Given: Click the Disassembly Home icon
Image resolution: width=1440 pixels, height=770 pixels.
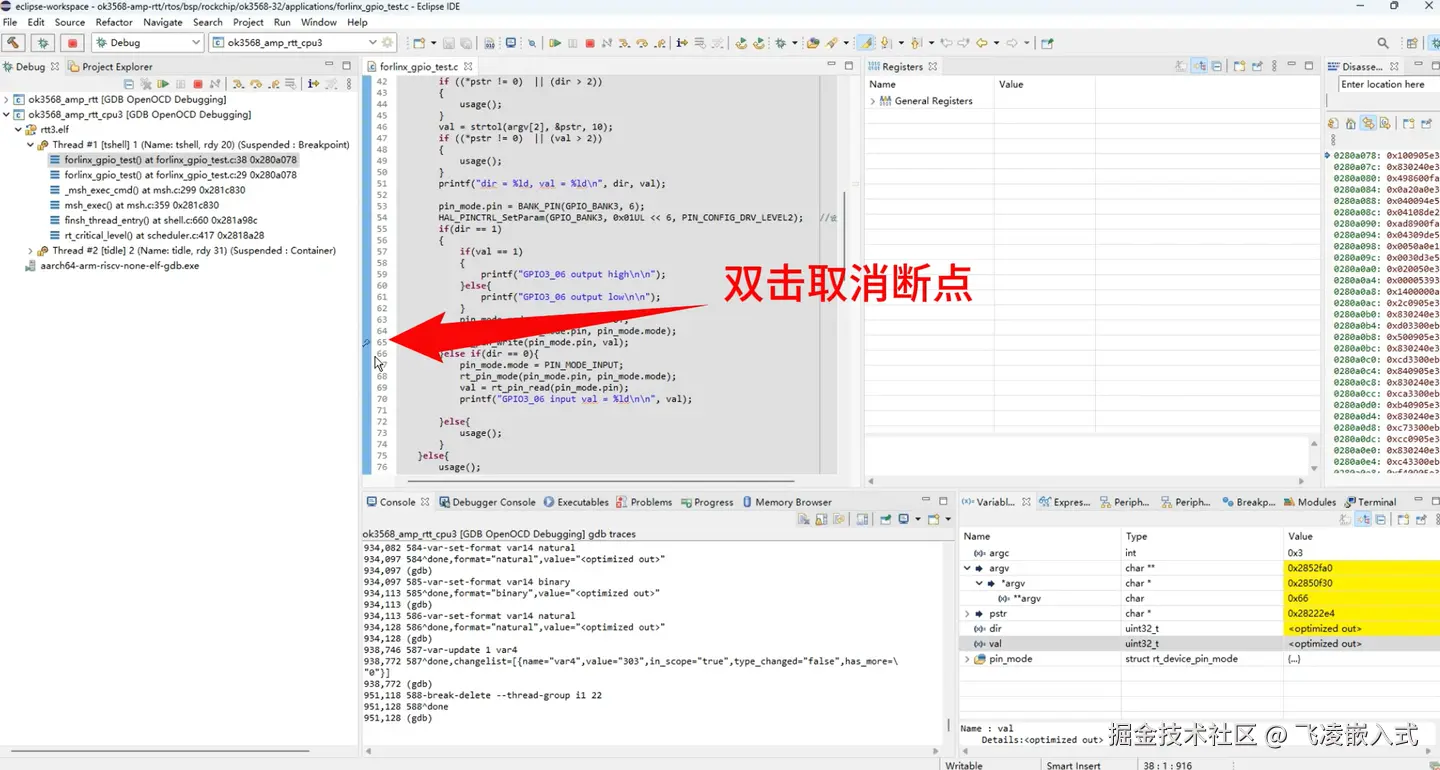Looking at the screenshot, I should 1350,123.
